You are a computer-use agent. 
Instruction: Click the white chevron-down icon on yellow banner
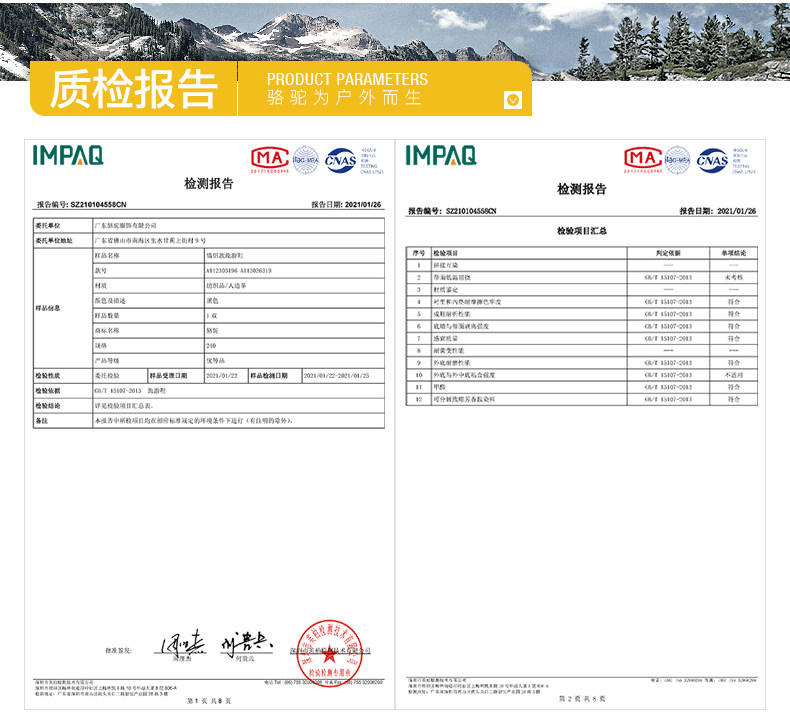(512, 100)
